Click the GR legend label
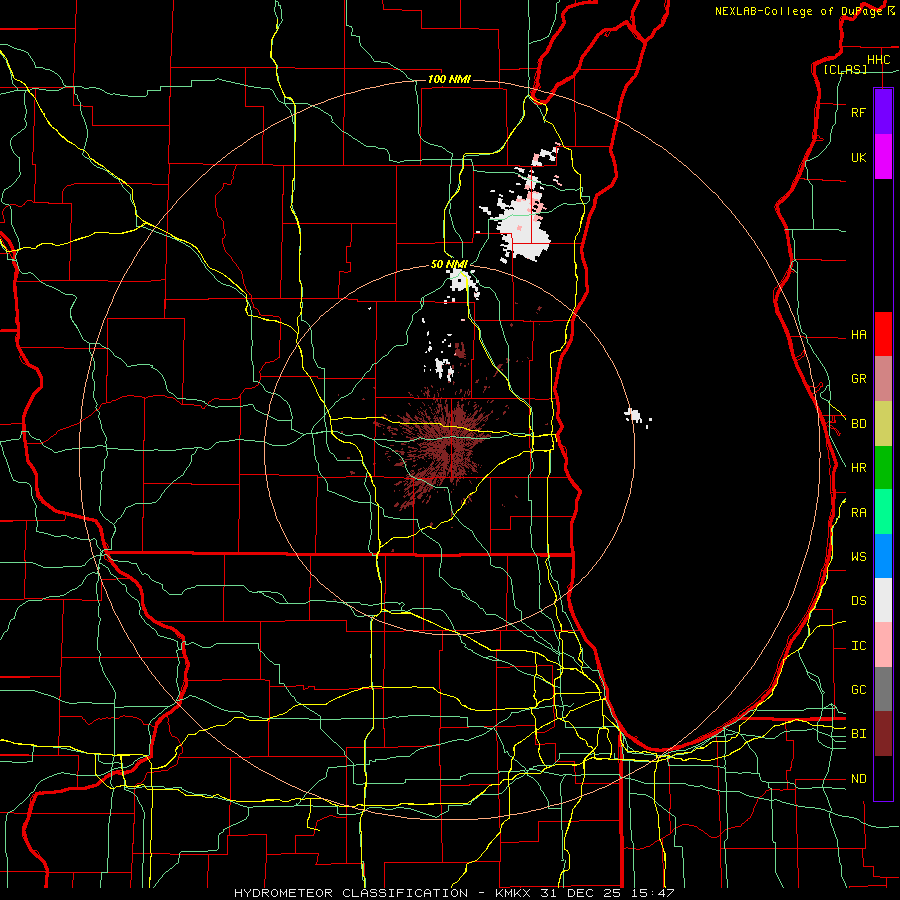 (858, 379)
